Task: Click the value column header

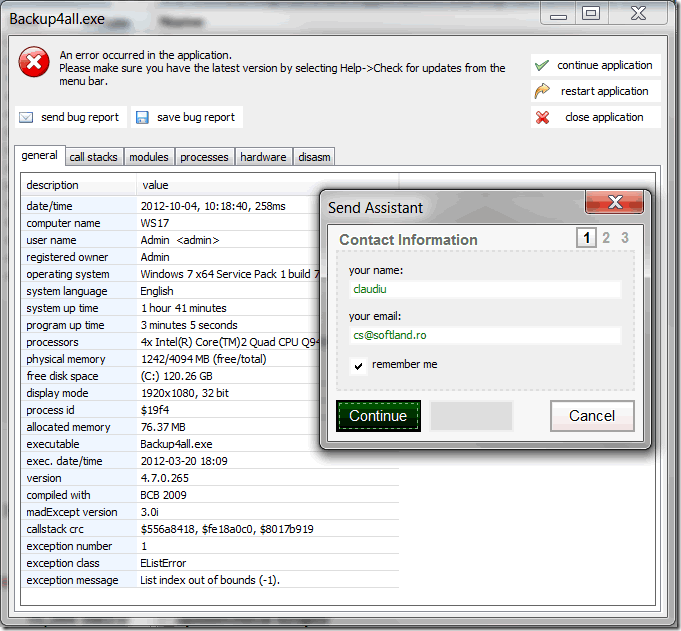Action: [268, 185]
